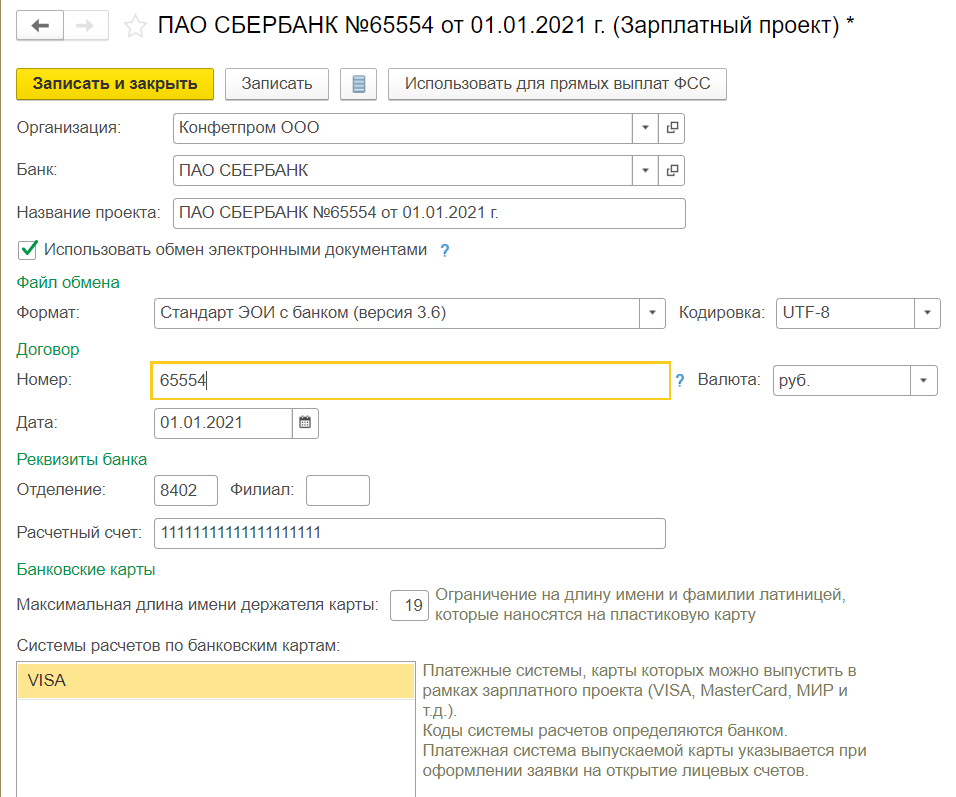956x797 pixels.
Task: Click the Договор section heading
Action: pos(48,349)
